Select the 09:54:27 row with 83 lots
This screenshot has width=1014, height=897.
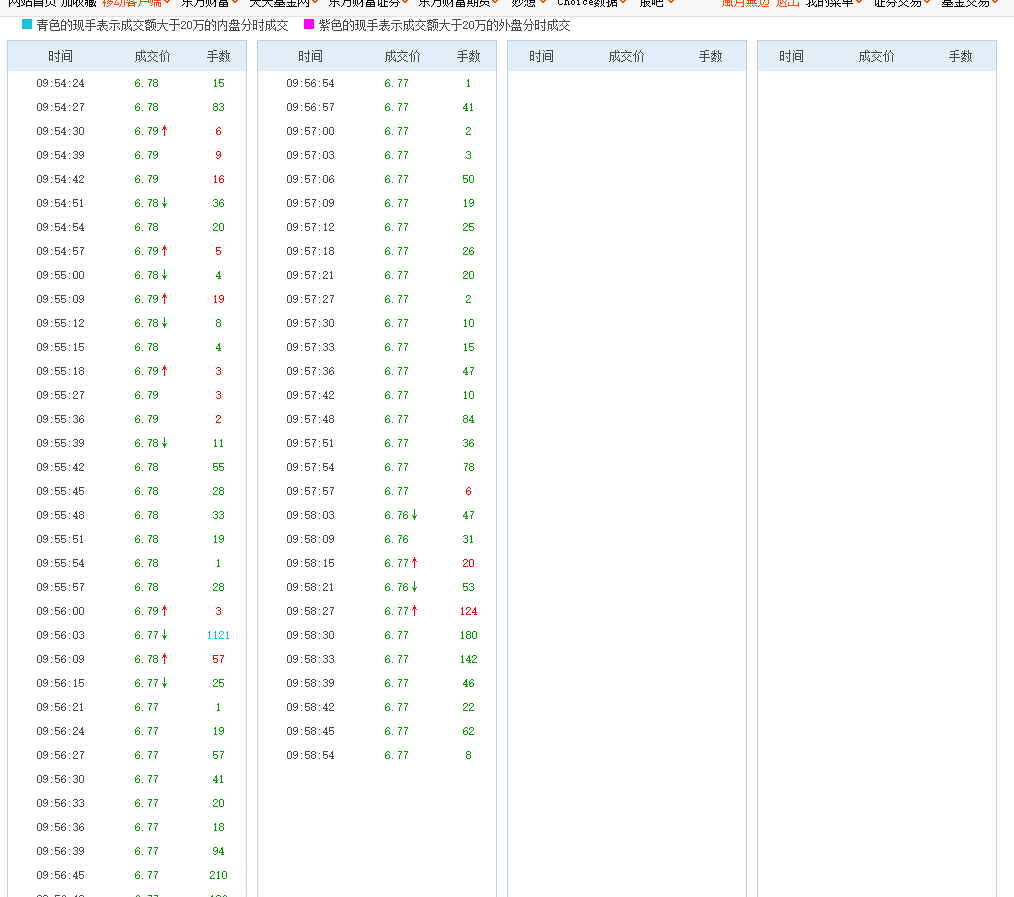click(x=127, y=107)
